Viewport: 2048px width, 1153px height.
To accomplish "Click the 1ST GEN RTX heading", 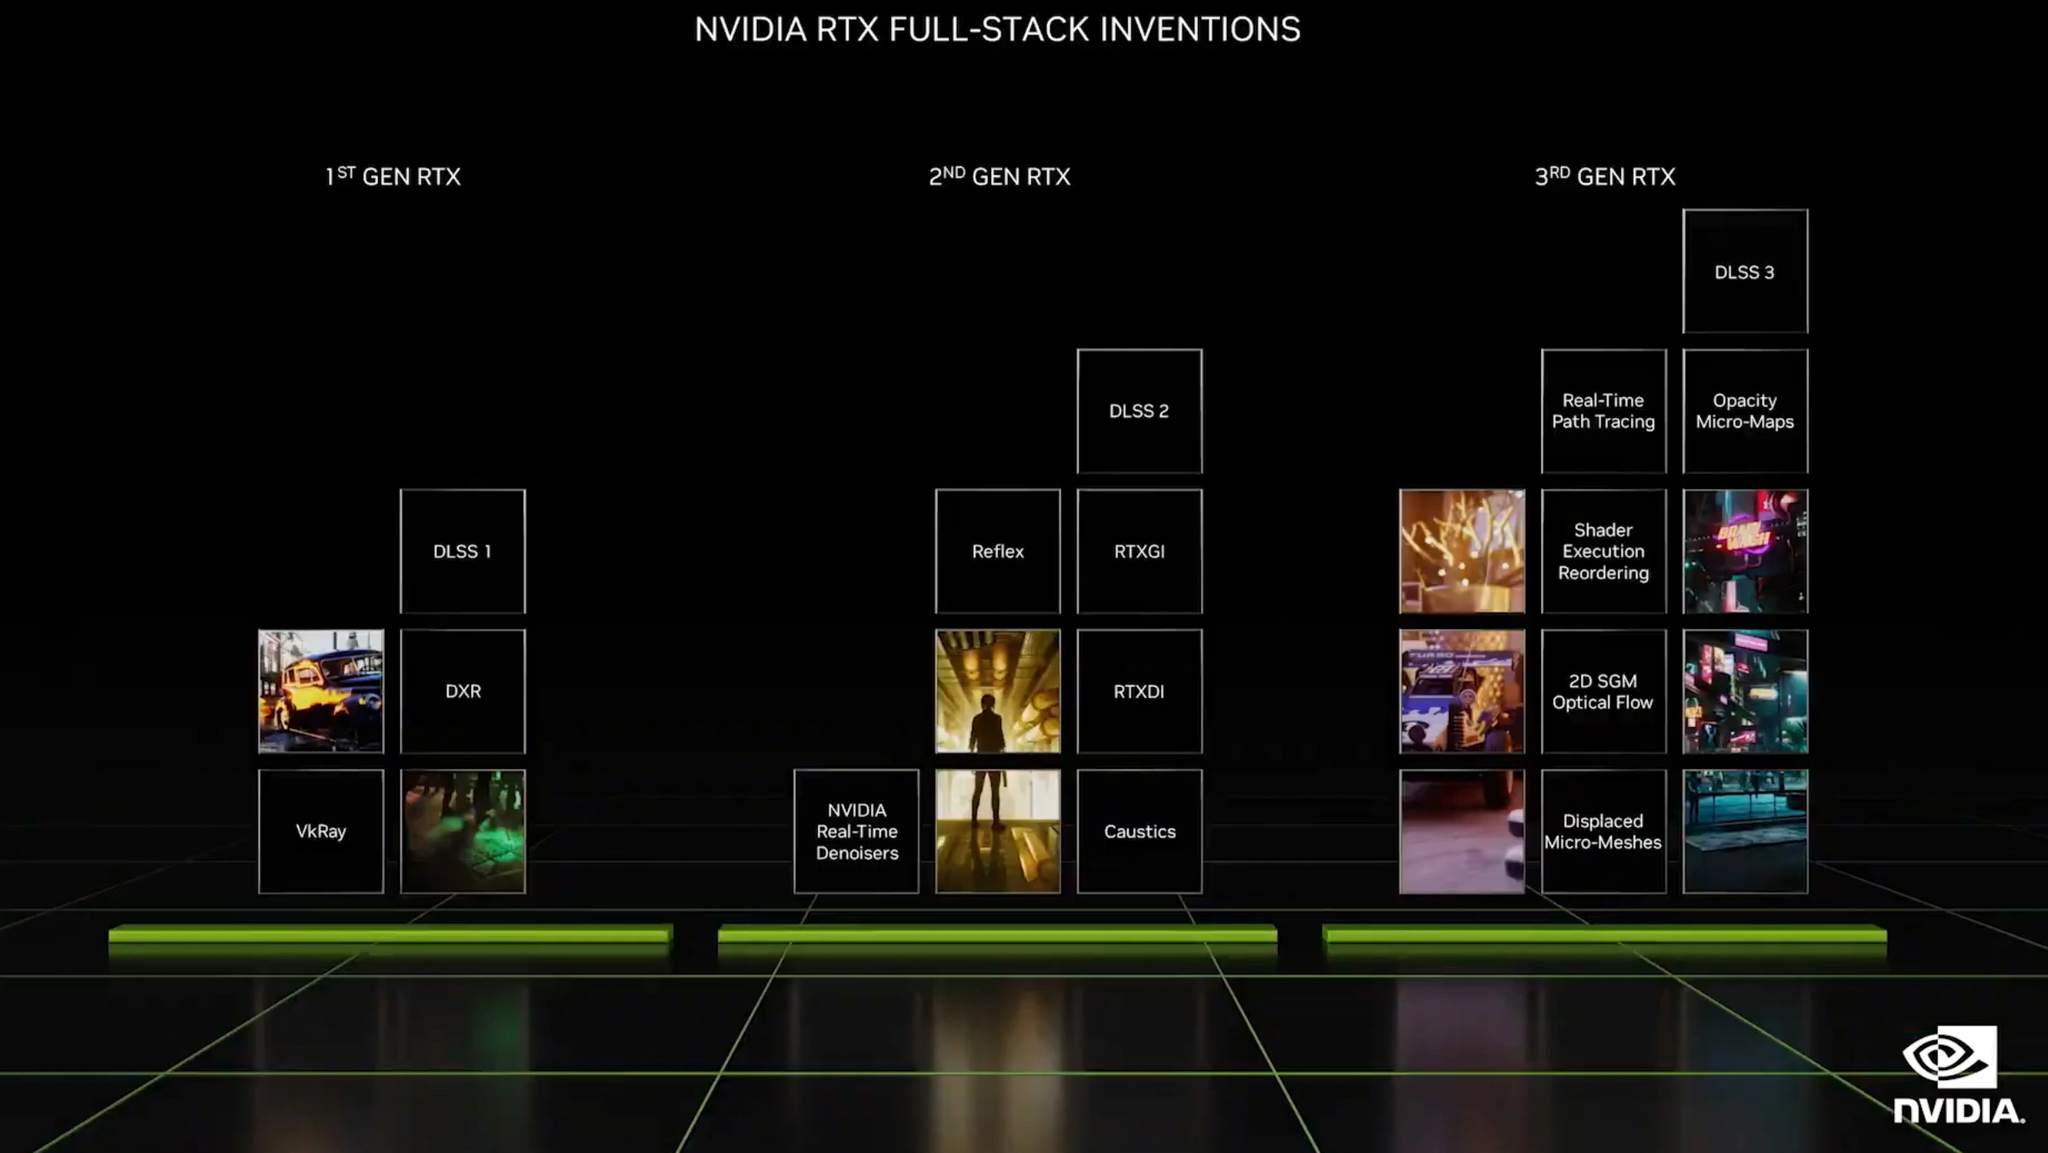I will click(393, 176).
